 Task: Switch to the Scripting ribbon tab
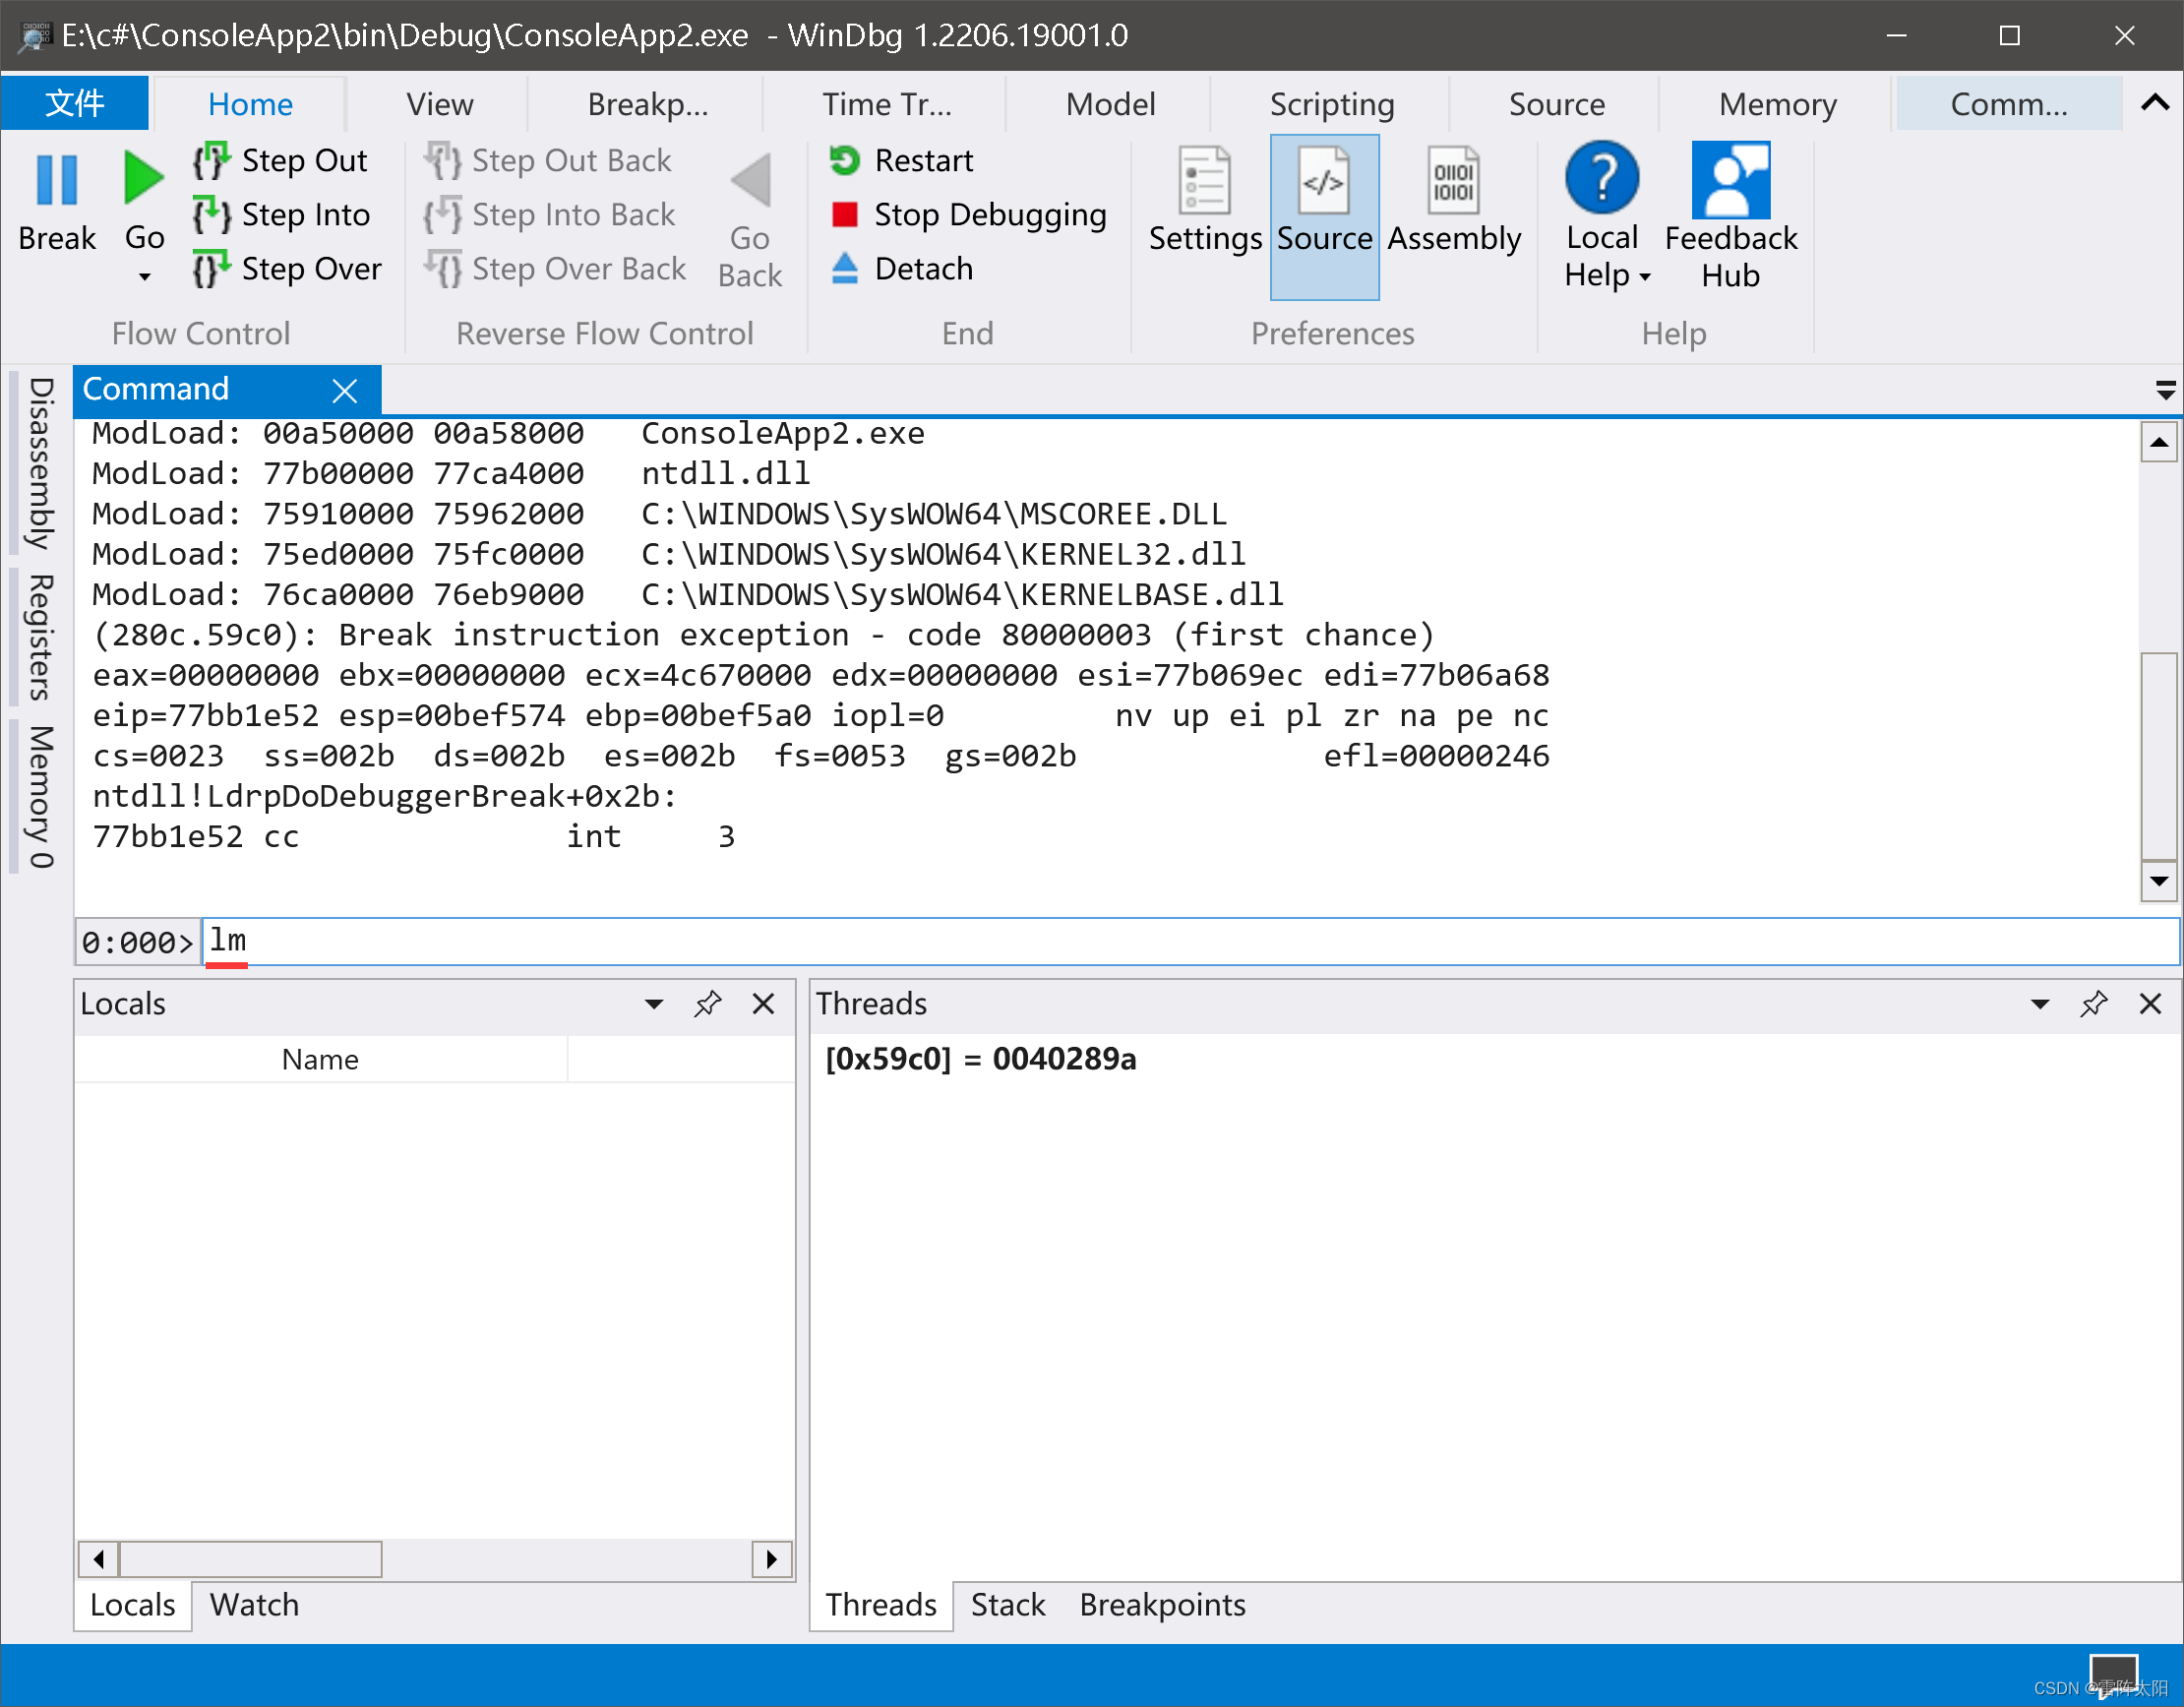pos(1332,103)
